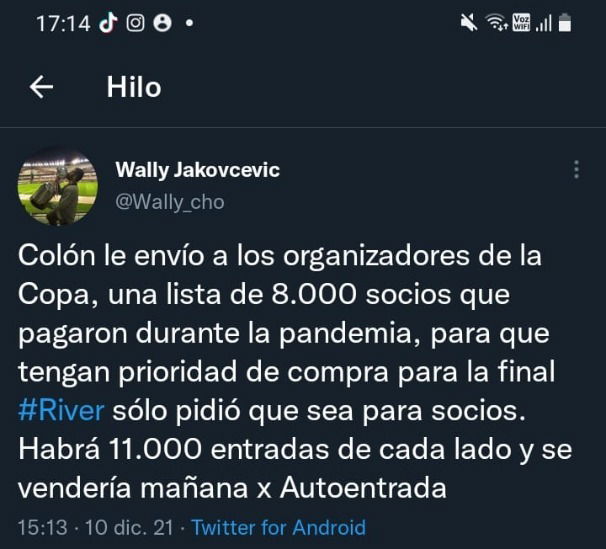The height and width of the screenshot is (549, 606).
Task: Open the #River hashtag link
Action: 61,411
